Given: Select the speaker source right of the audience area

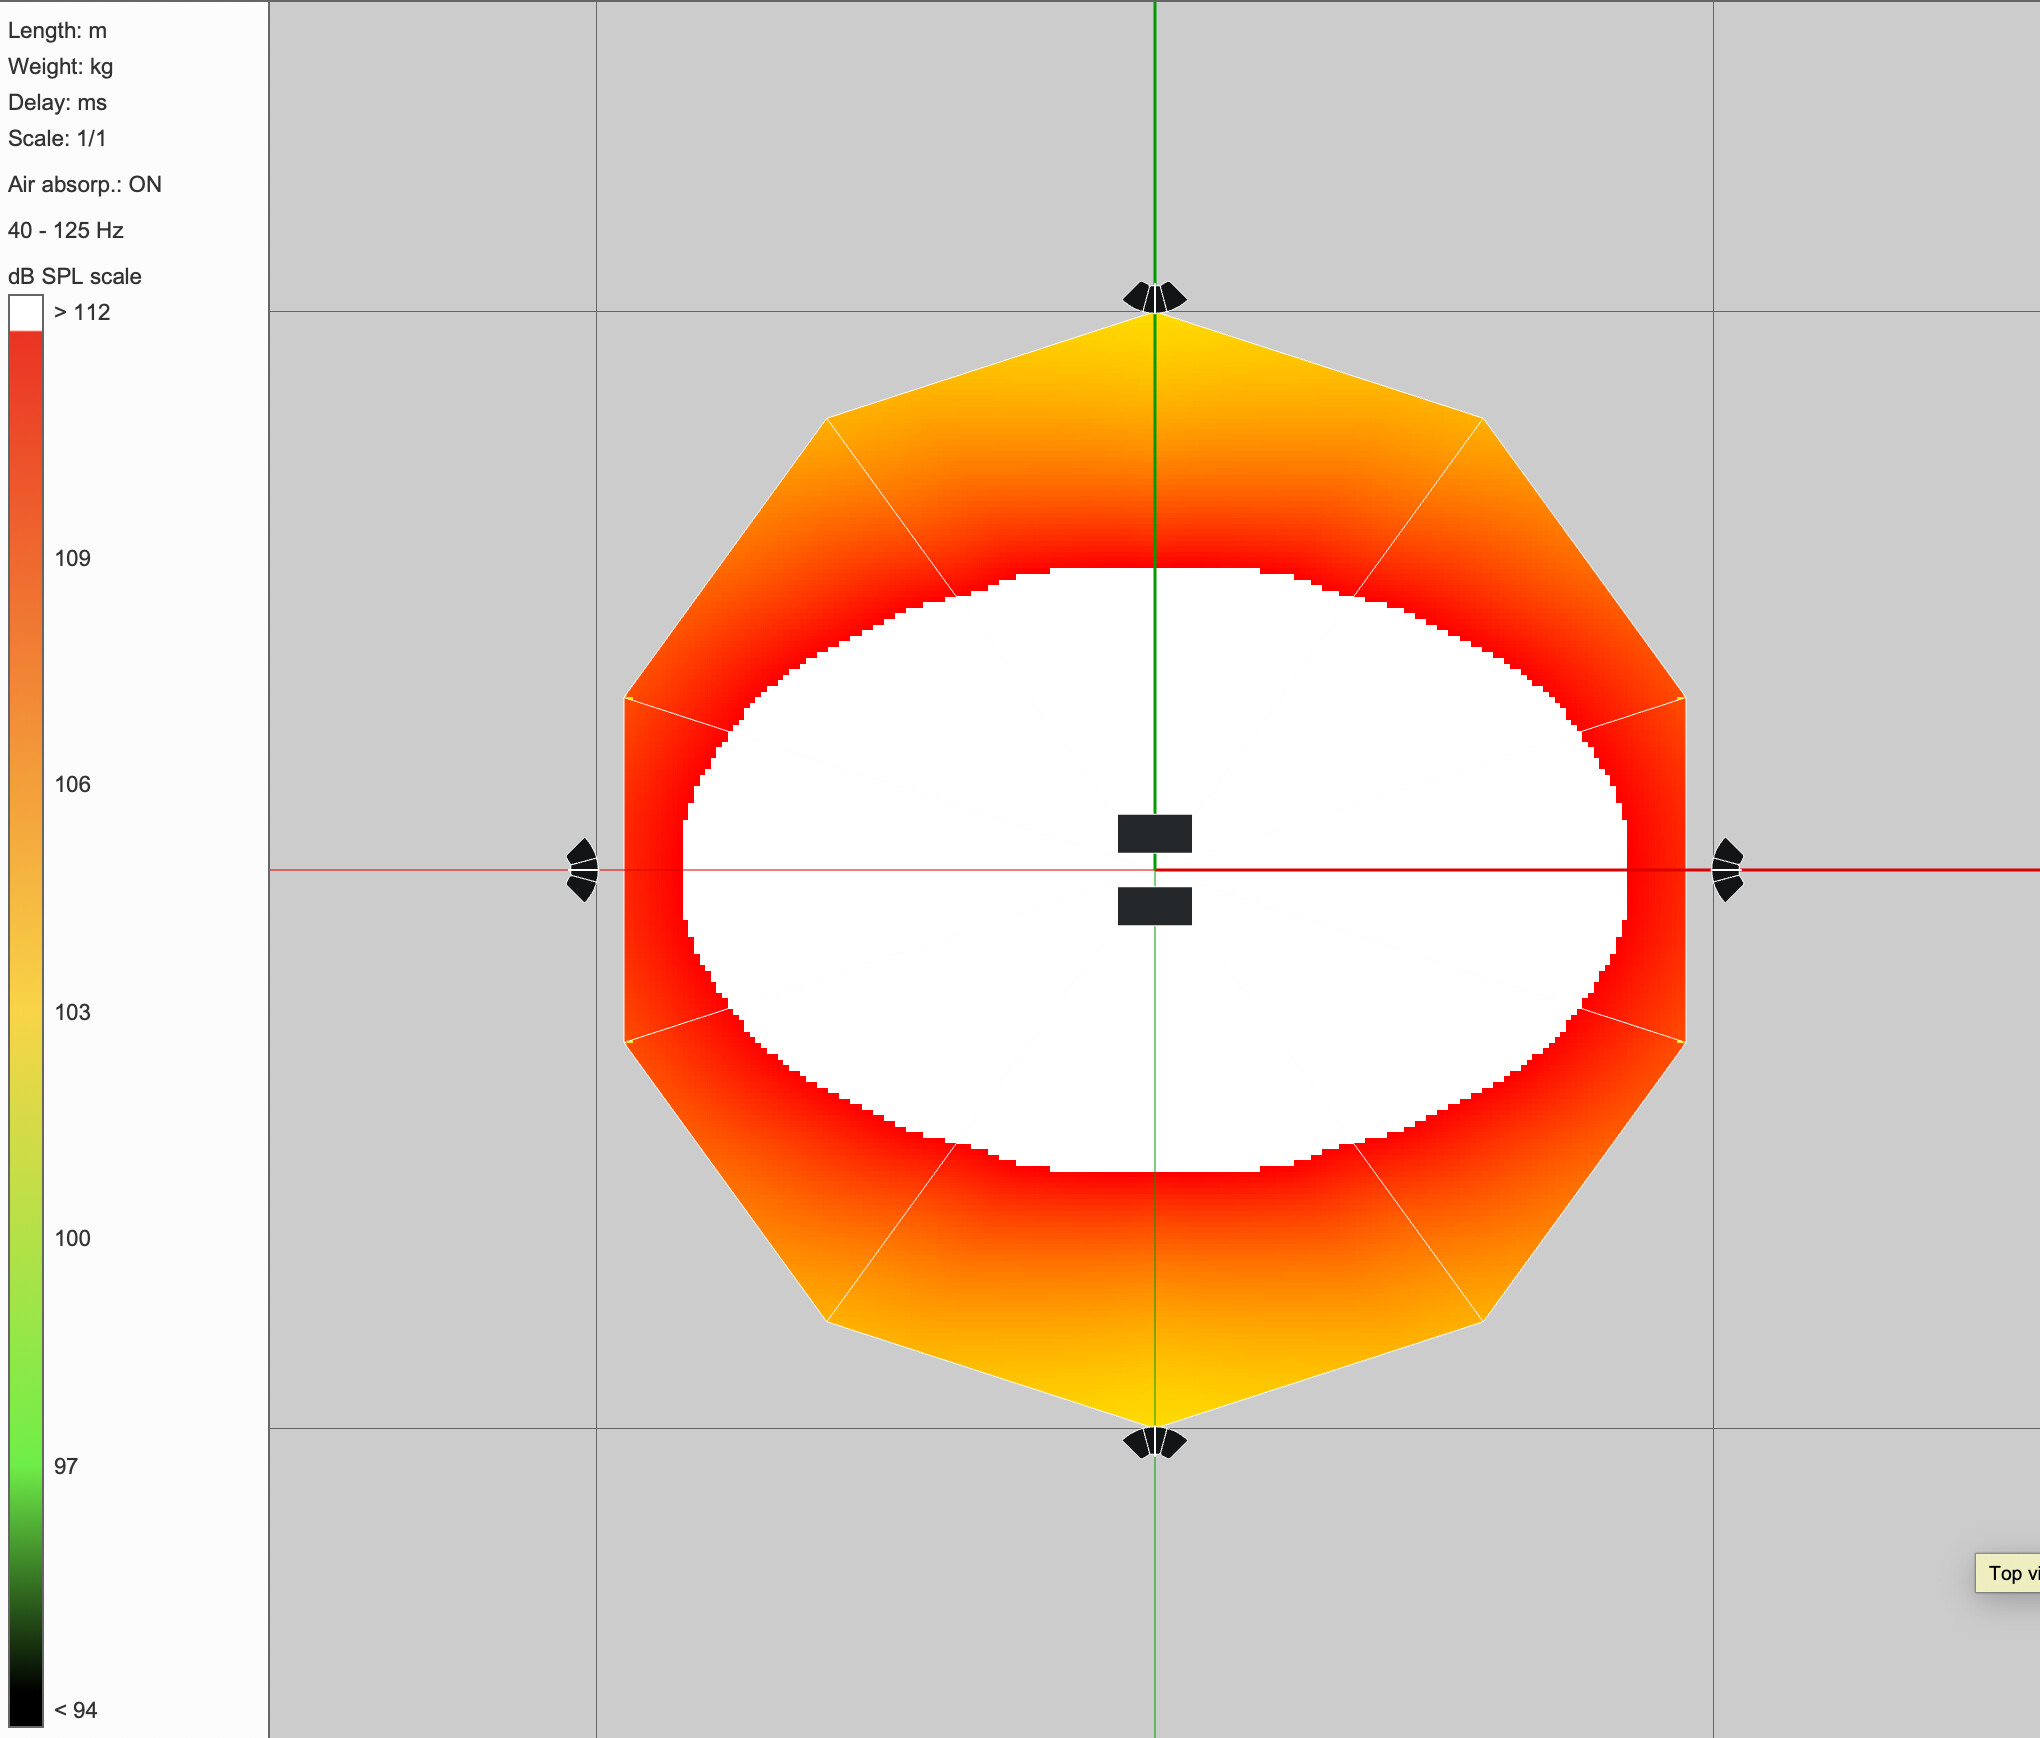Looking at the screenshot, I should 1727,870.
